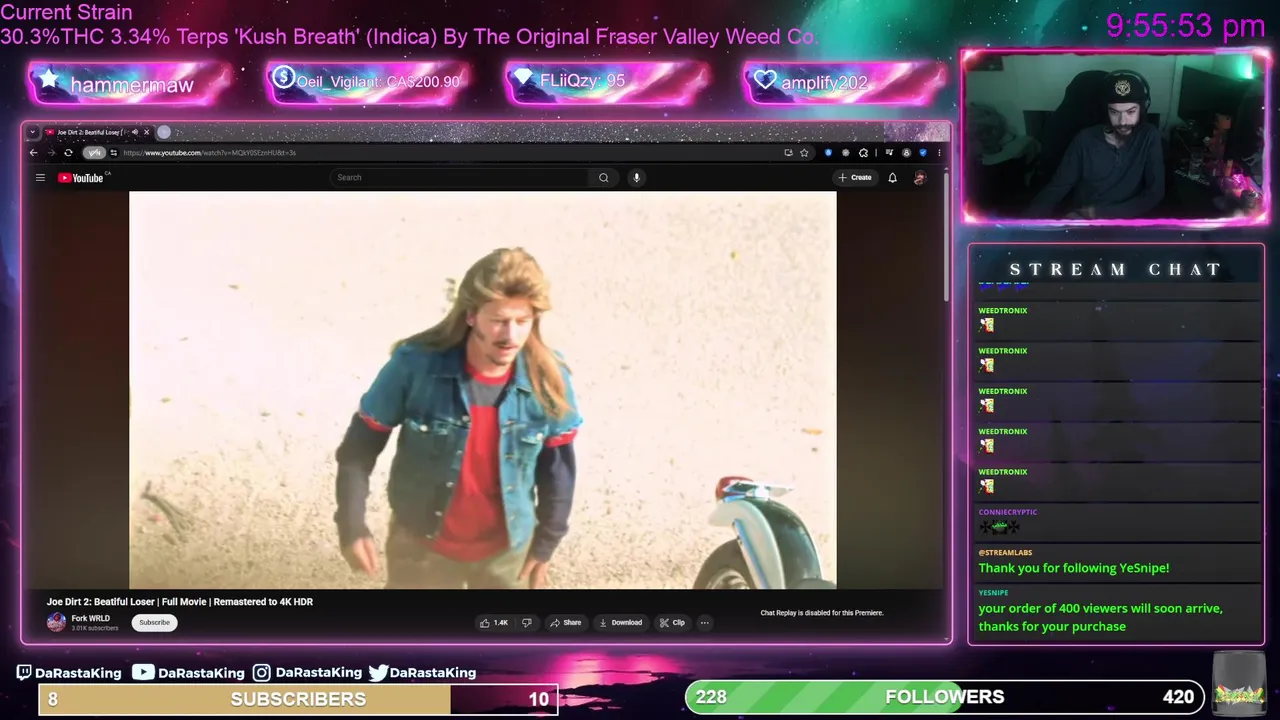Start voice search with the microphone
The image size is (1280, 720).
point(636,178)
